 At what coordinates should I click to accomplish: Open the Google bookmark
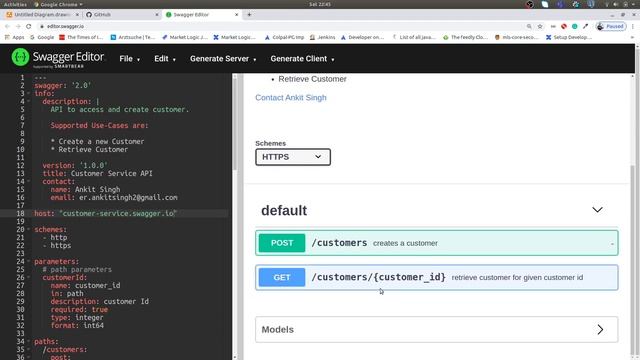coord(42,37)
